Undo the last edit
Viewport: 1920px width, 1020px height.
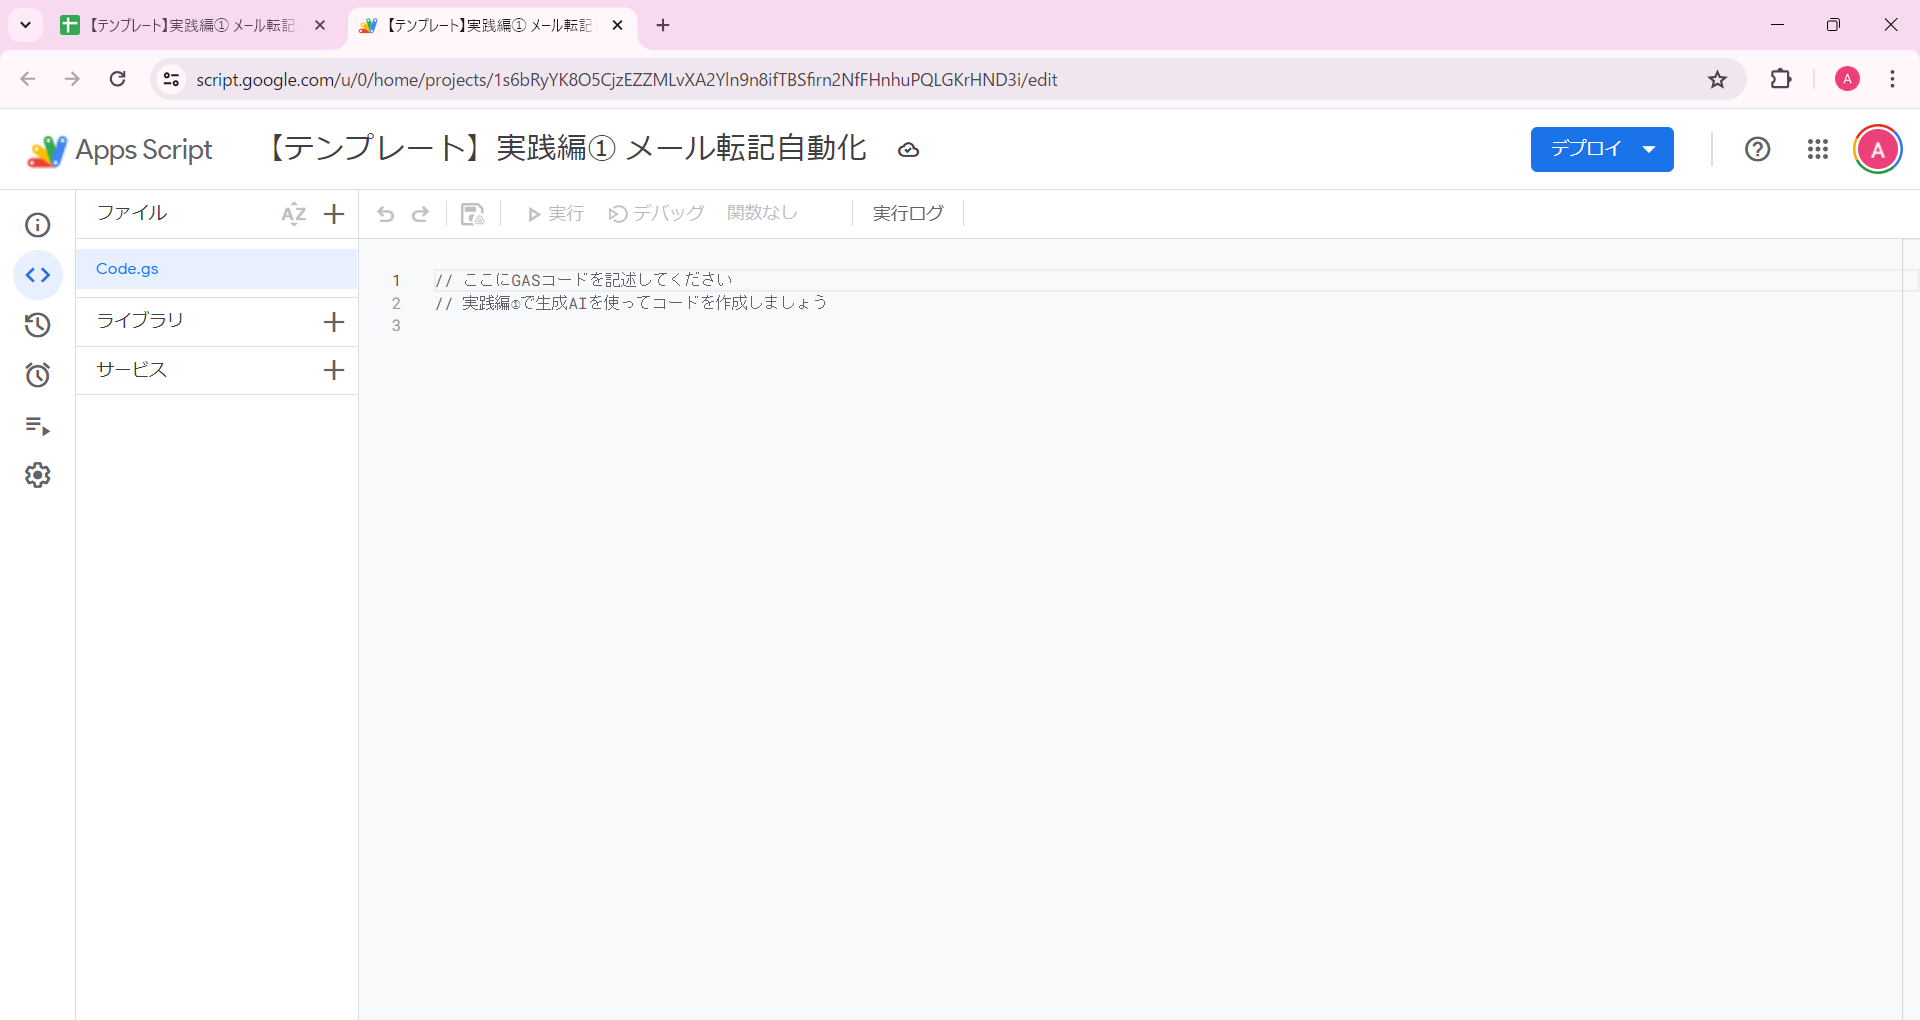coord(386,213)
